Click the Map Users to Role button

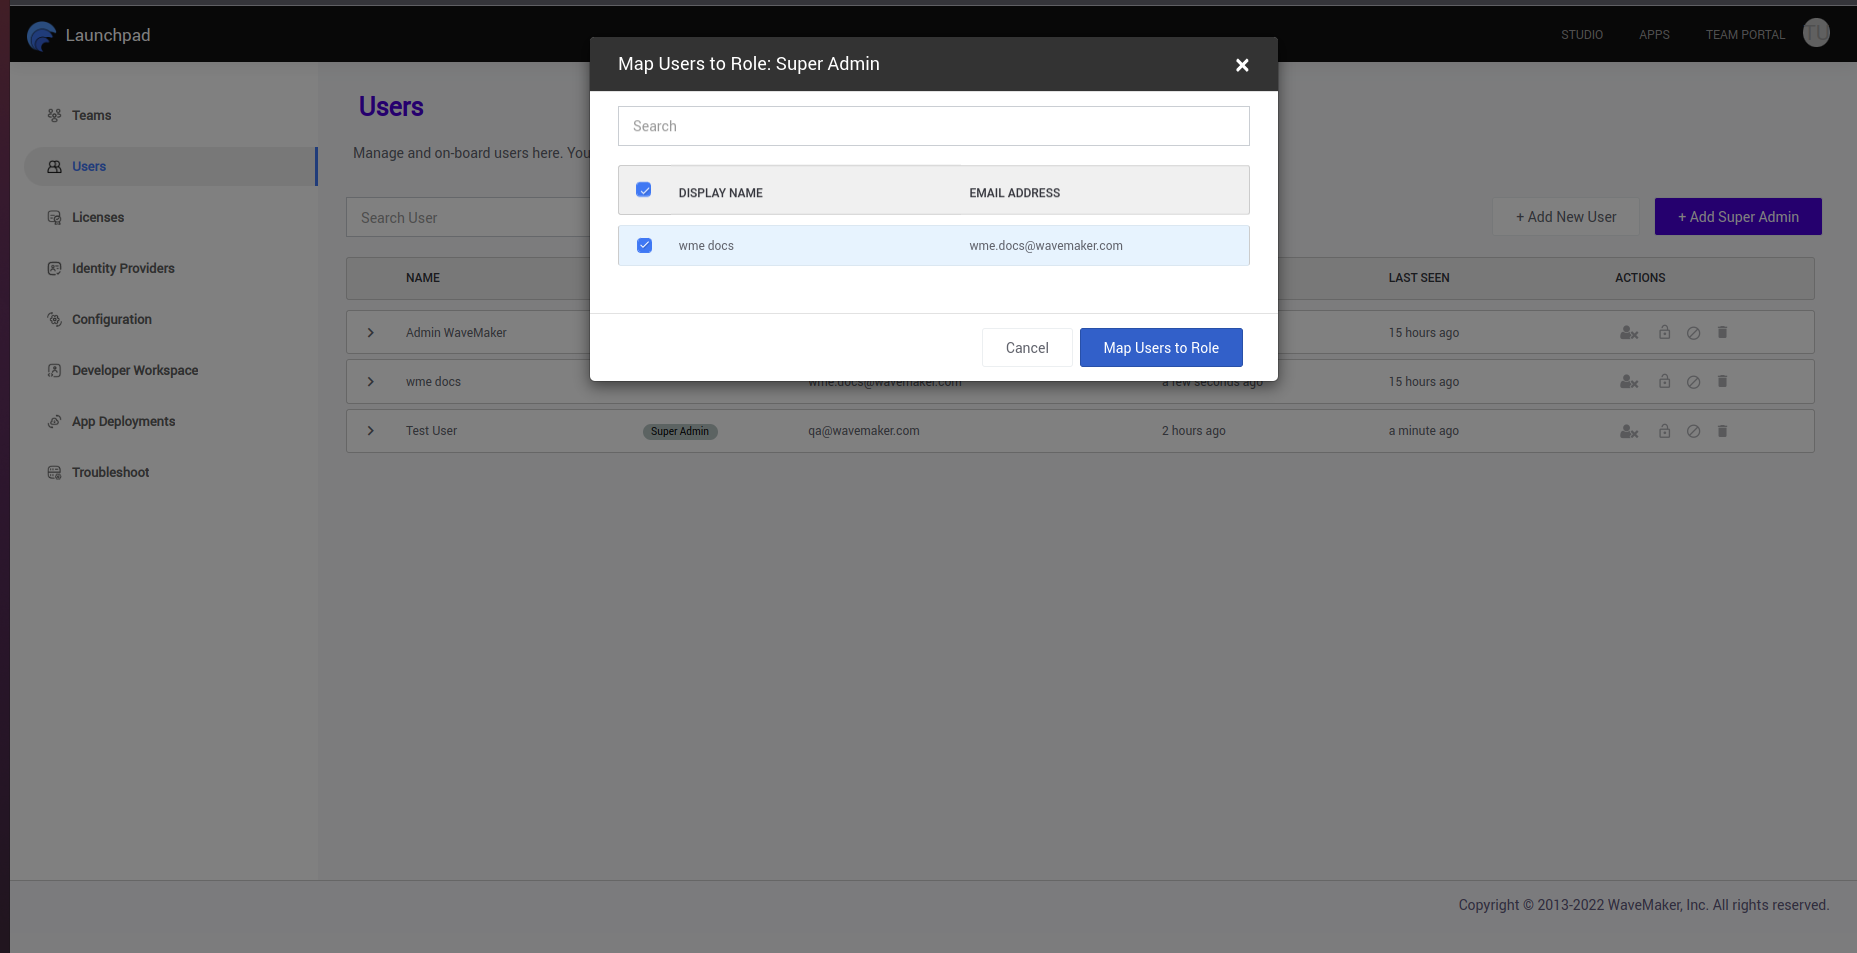click(1161, 347)
